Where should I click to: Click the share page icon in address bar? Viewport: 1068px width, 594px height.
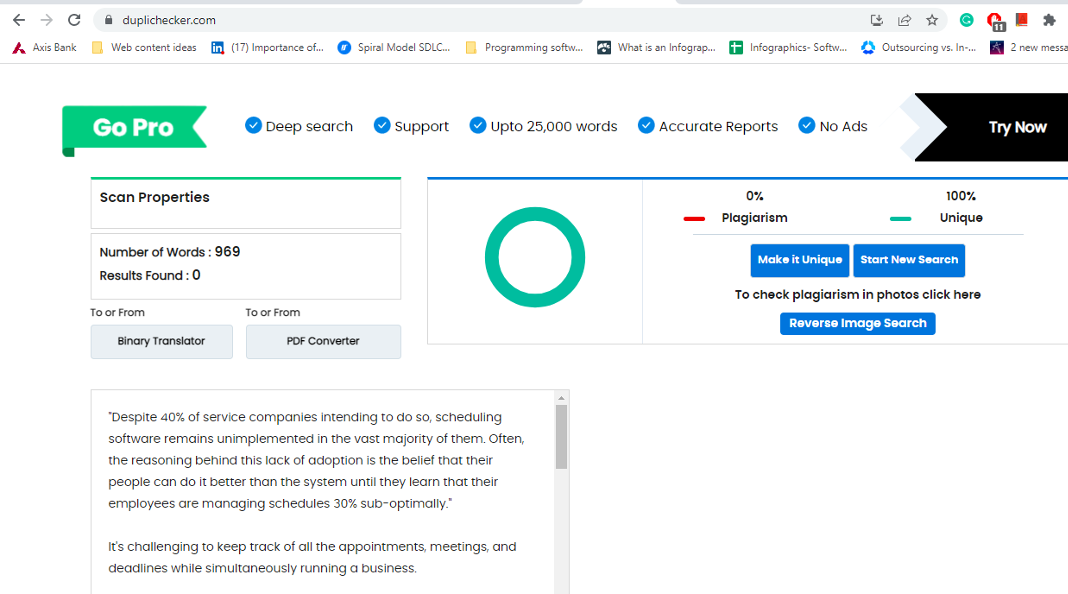pyautogui.click(x=904, y=20)
